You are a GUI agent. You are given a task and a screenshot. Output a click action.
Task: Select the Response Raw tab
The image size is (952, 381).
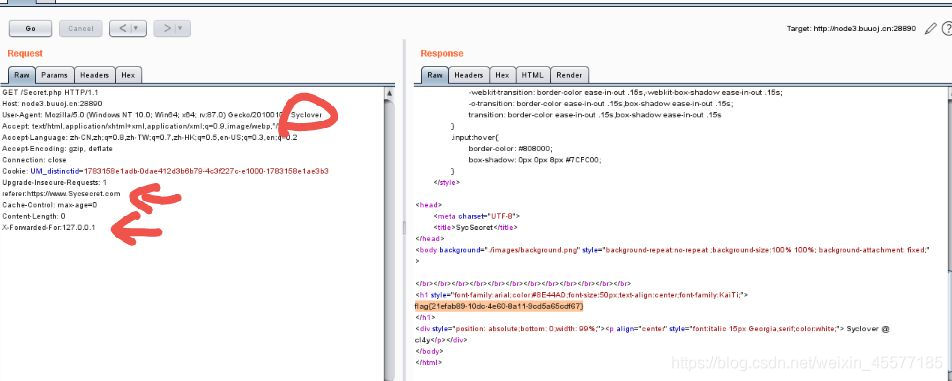(x=435, y=75)
